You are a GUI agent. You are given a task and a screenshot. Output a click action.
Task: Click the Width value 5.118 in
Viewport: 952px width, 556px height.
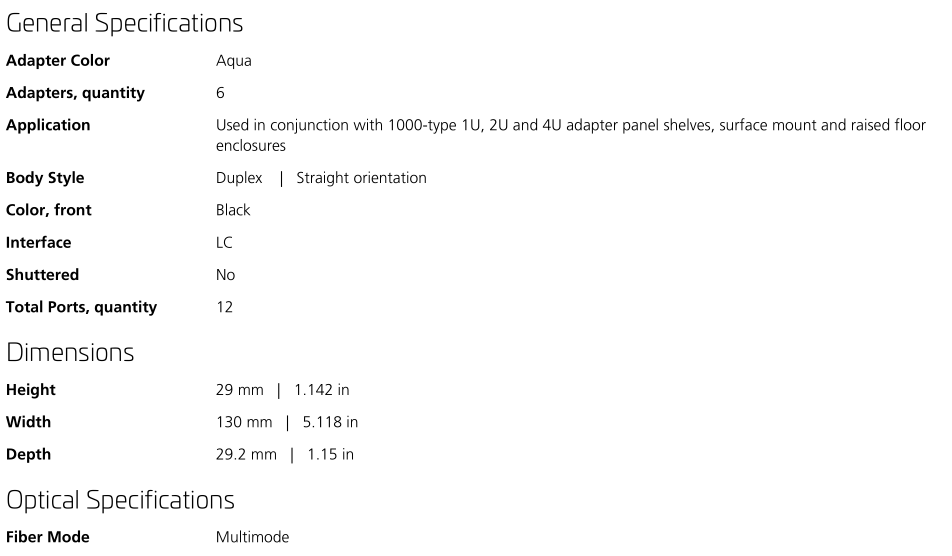pyautogui.click(x=330, y=422)
